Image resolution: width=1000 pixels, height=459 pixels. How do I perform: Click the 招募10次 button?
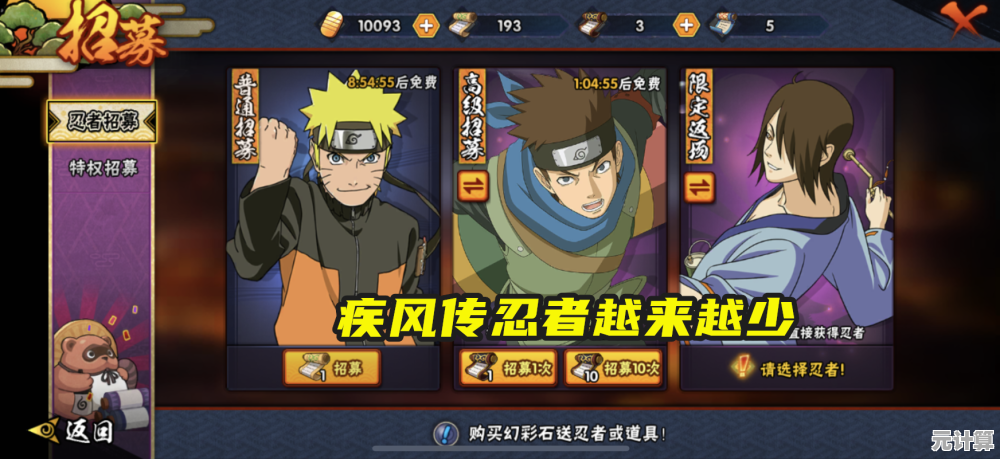coord(614,368)
